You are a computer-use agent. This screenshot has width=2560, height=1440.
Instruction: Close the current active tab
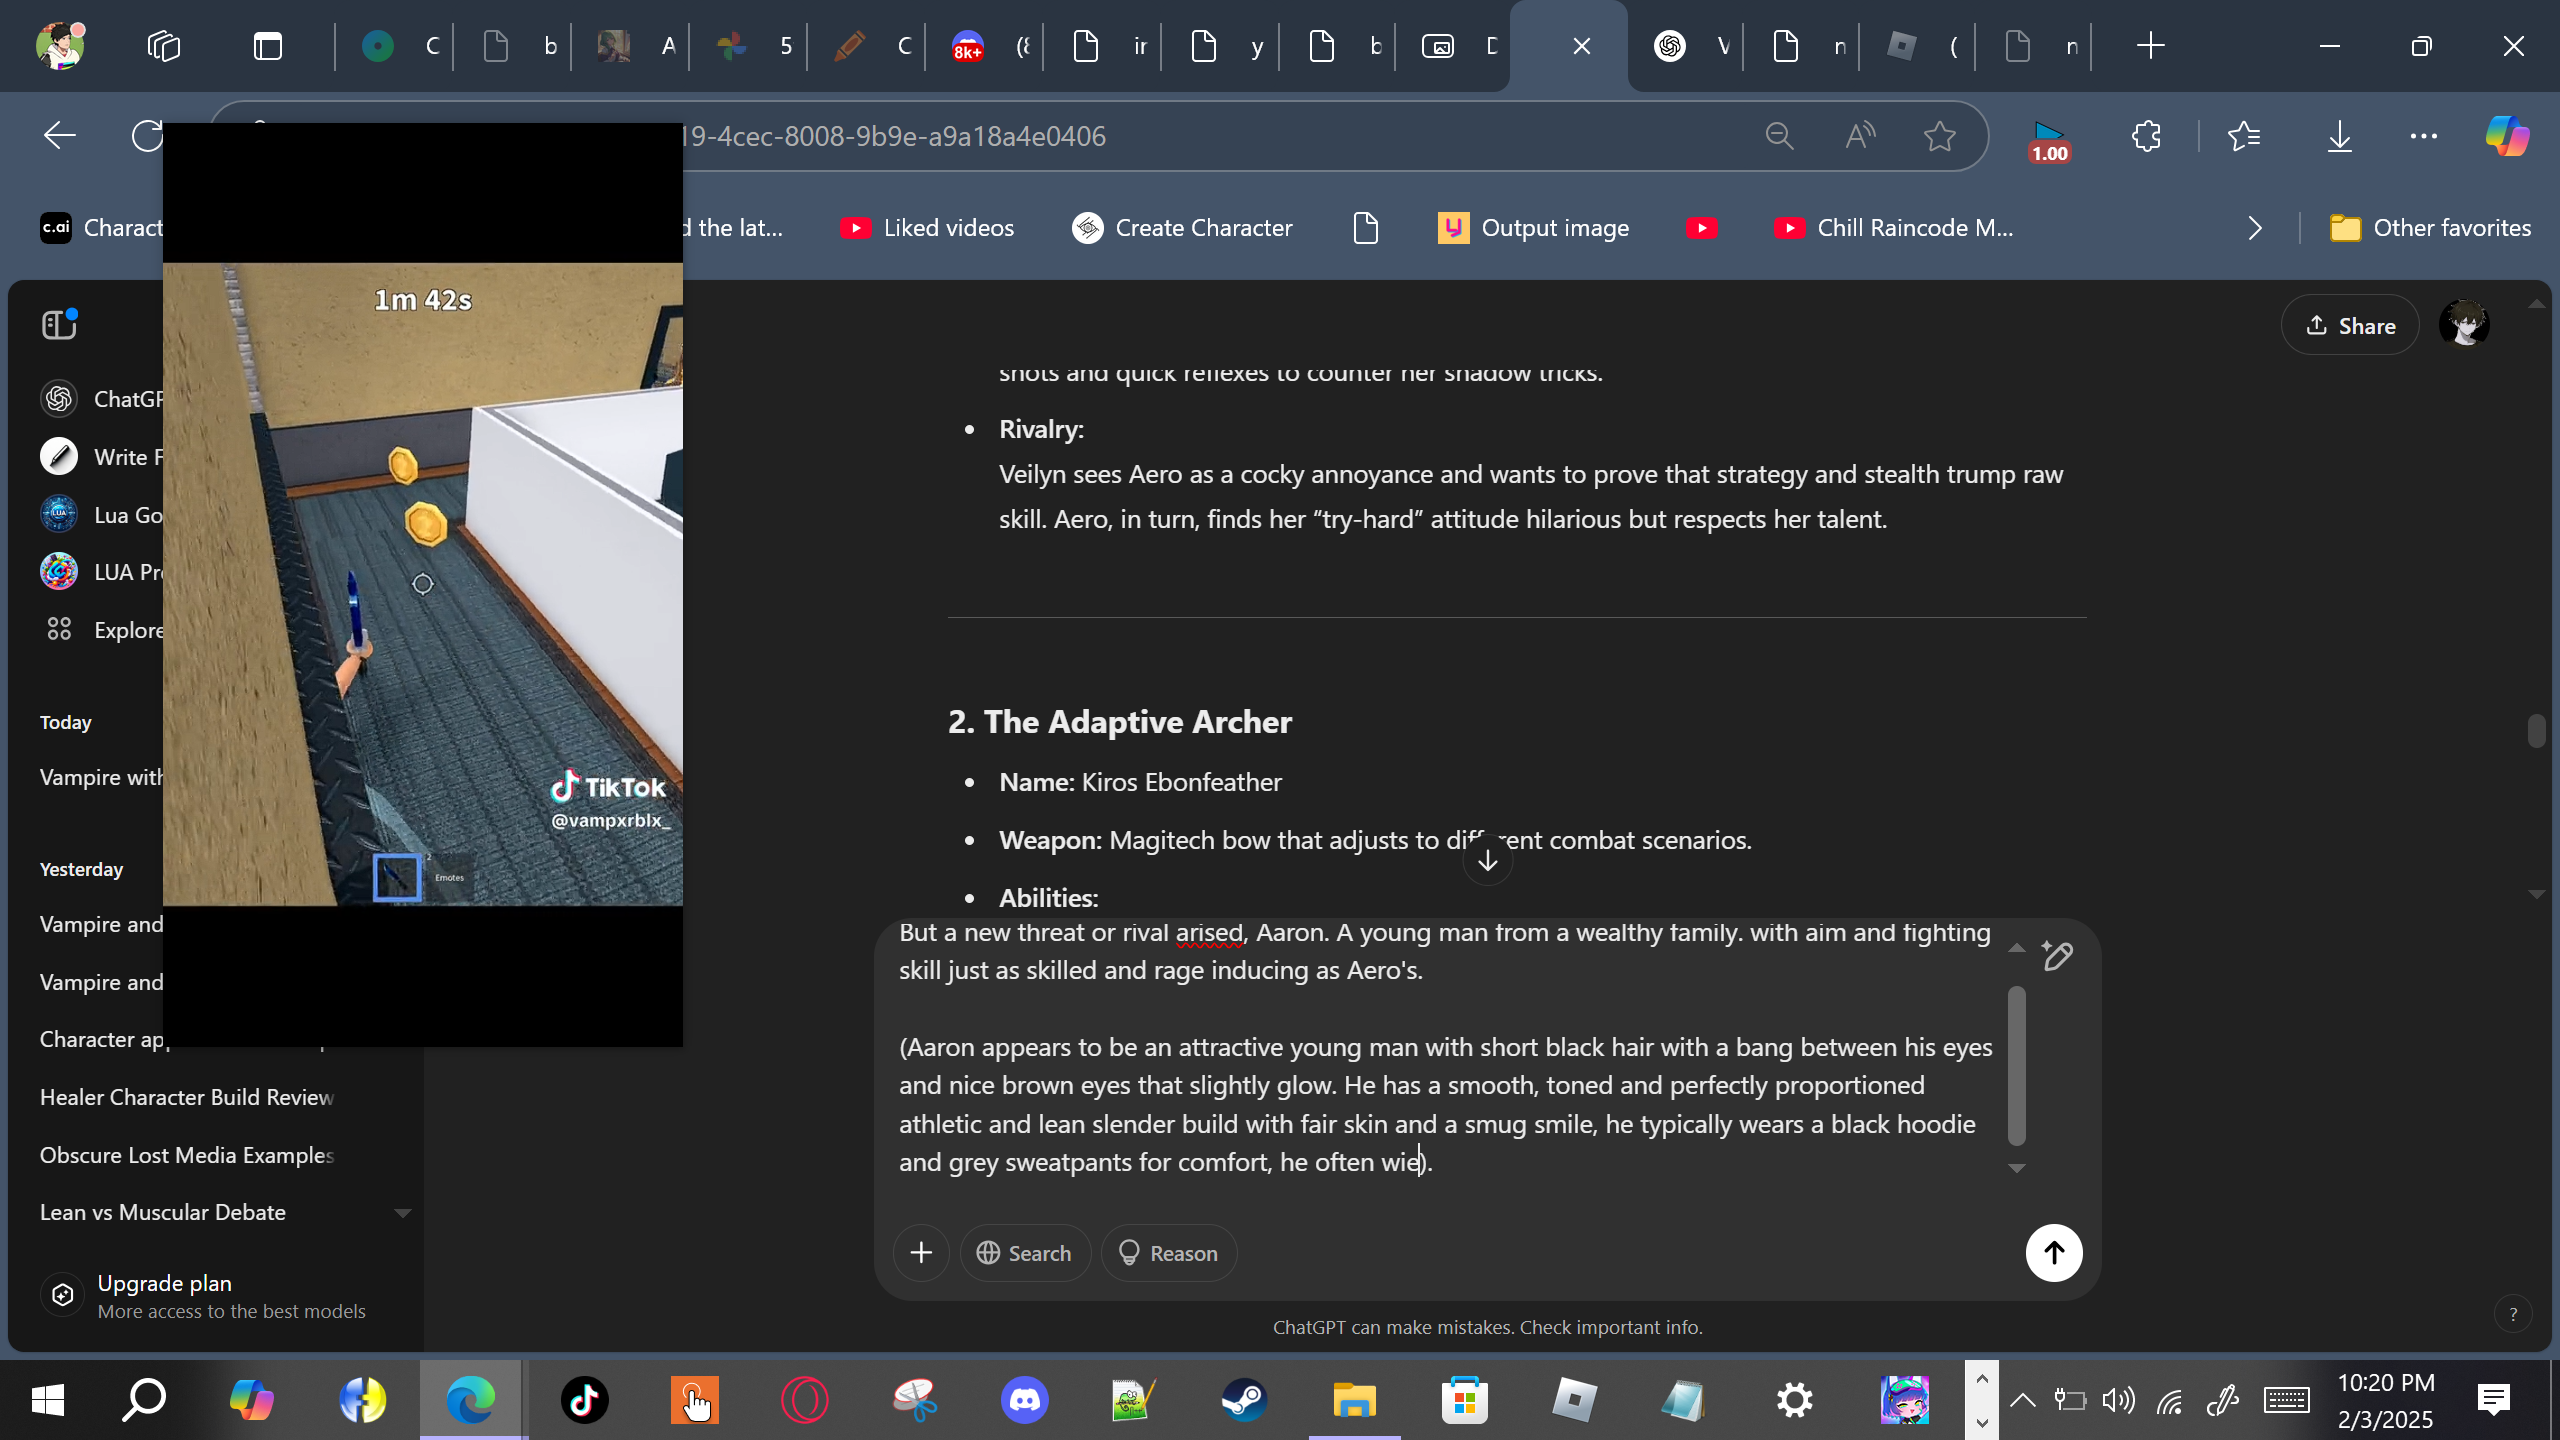click(x=1582, y=46)
